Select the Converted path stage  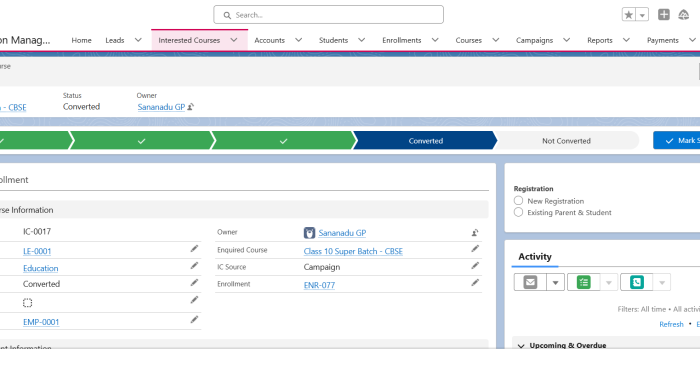pyautogui.click(x=425, y=141)
